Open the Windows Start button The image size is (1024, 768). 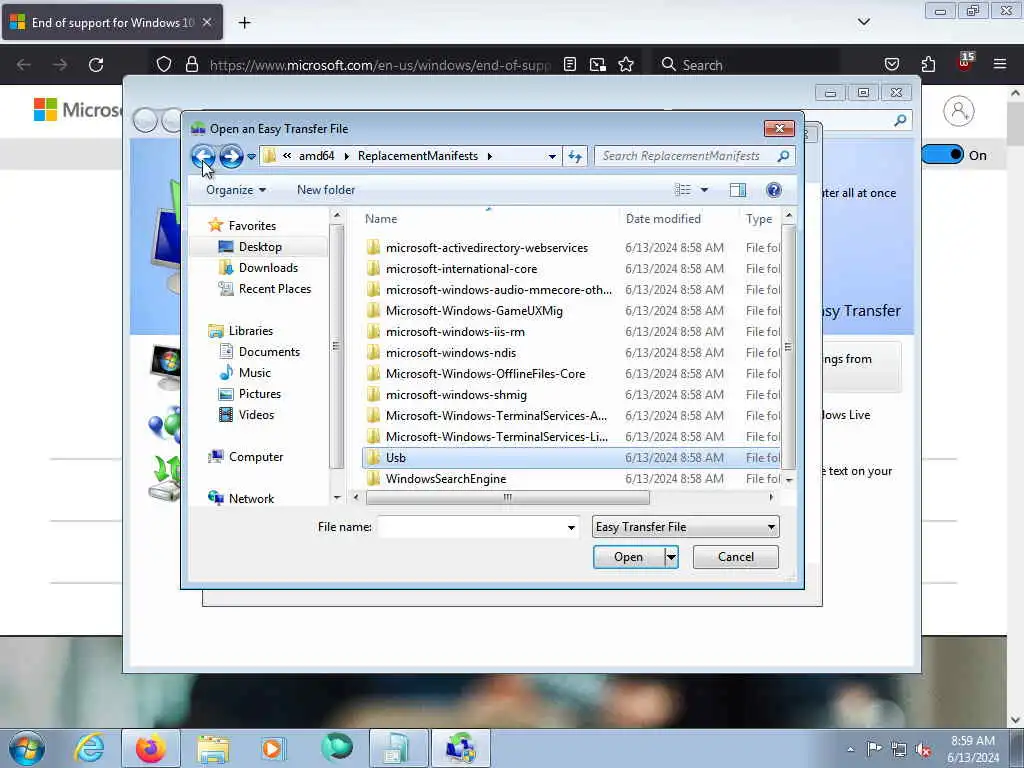[x=27, y=748]
